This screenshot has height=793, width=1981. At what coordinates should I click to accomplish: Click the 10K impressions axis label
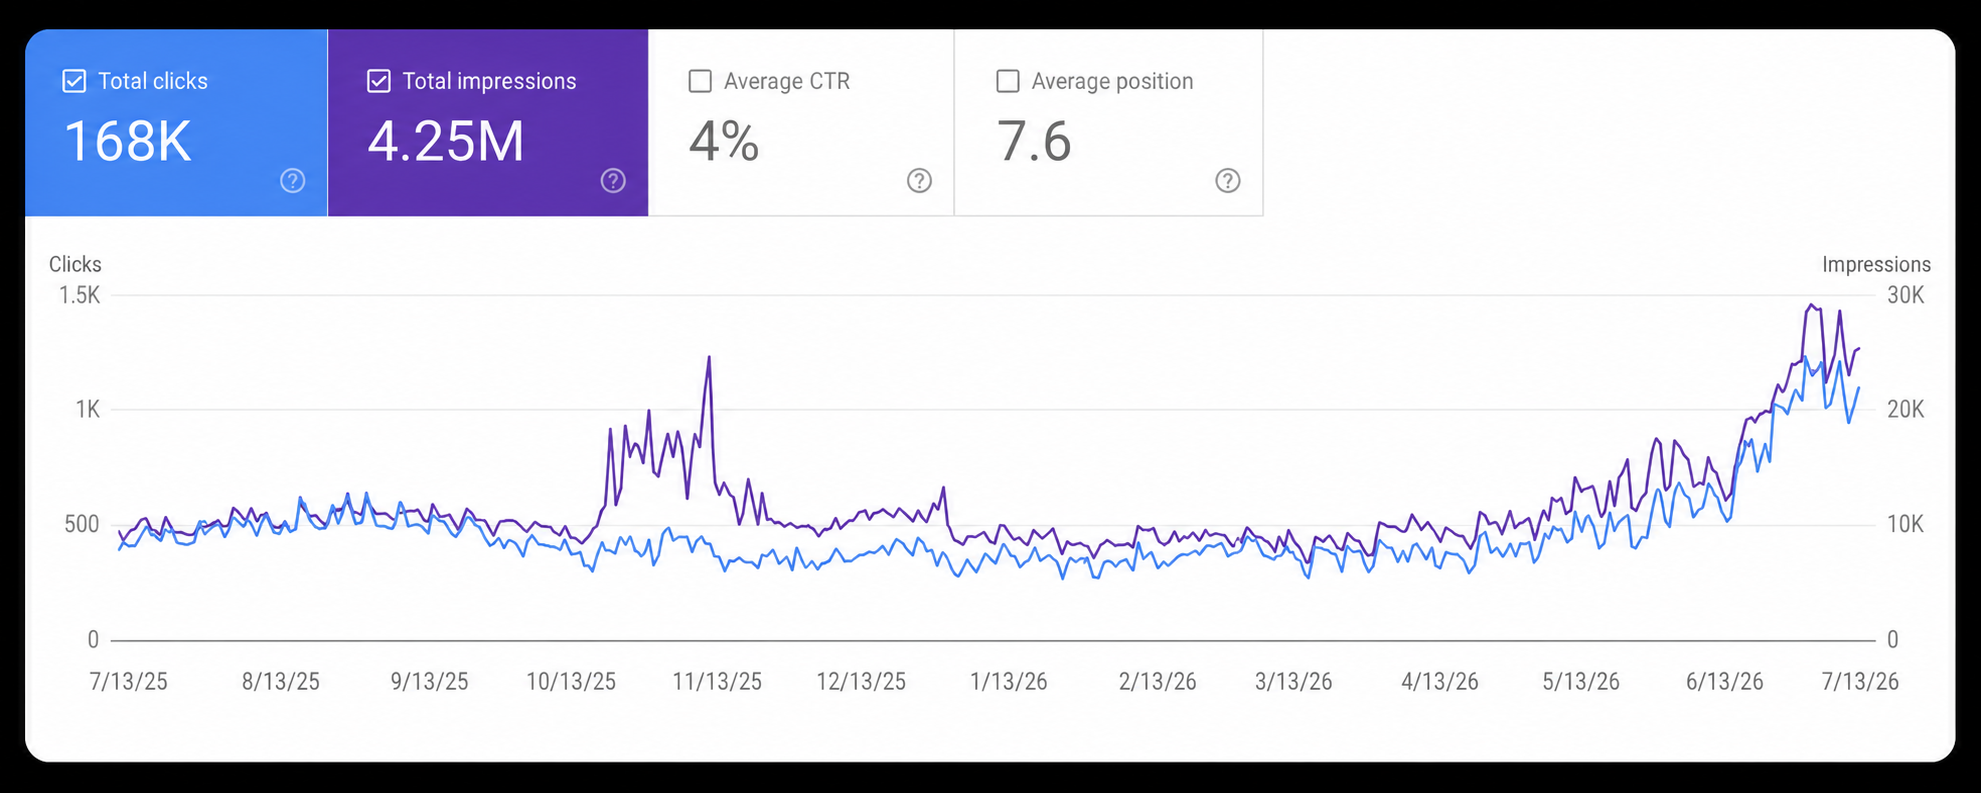click(1905, 524)
